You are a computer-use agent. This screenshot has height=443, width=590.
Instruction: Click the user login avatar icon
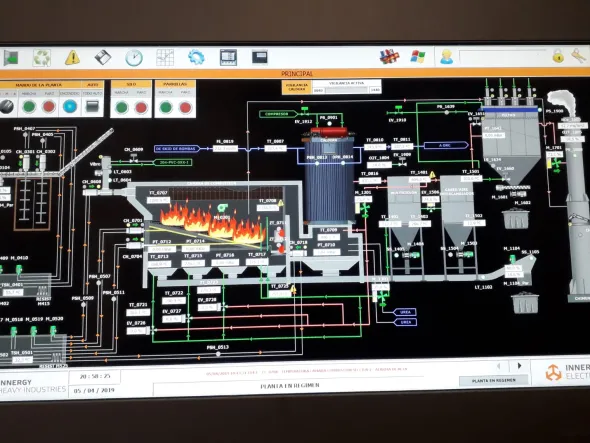point(446,57)
